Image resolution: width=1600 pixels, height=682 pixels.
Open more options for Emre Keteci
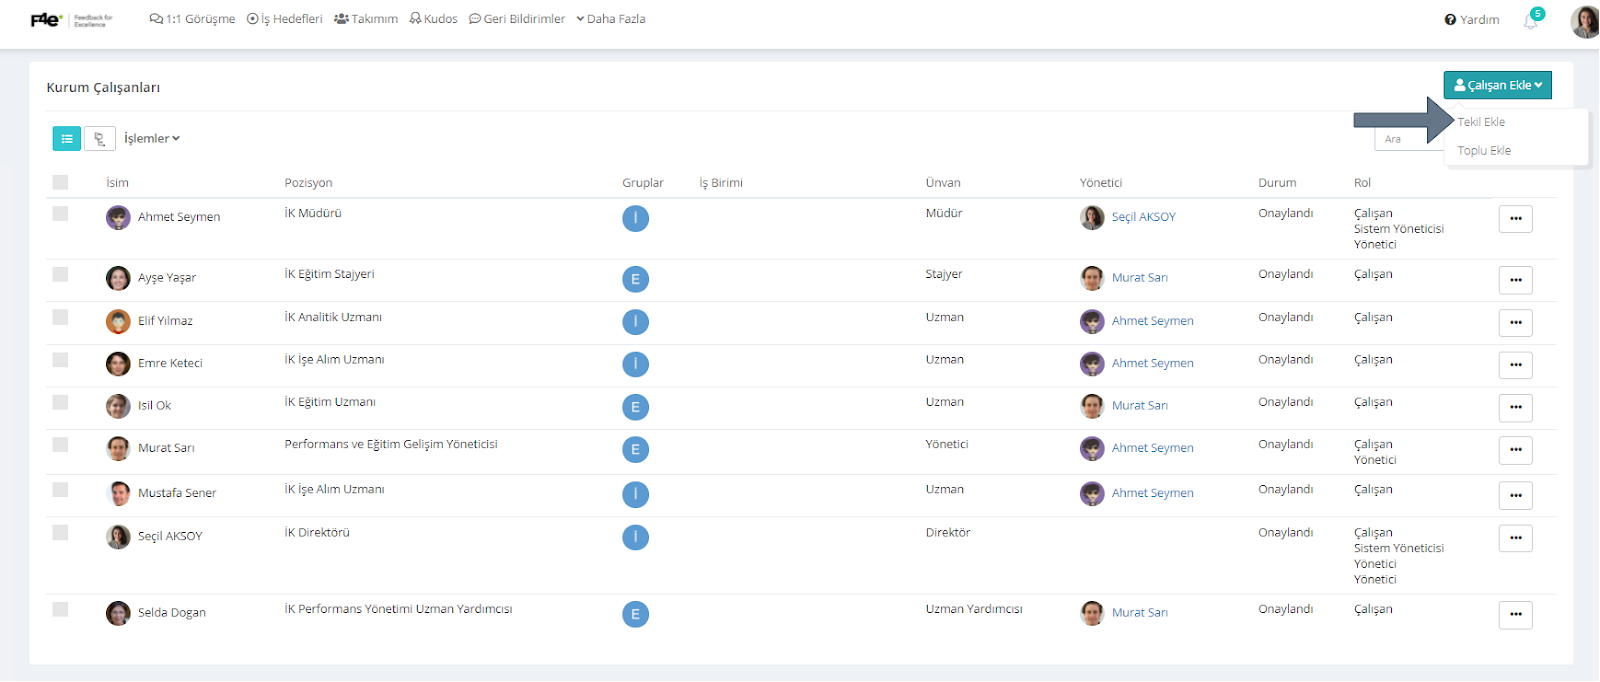1516,365
